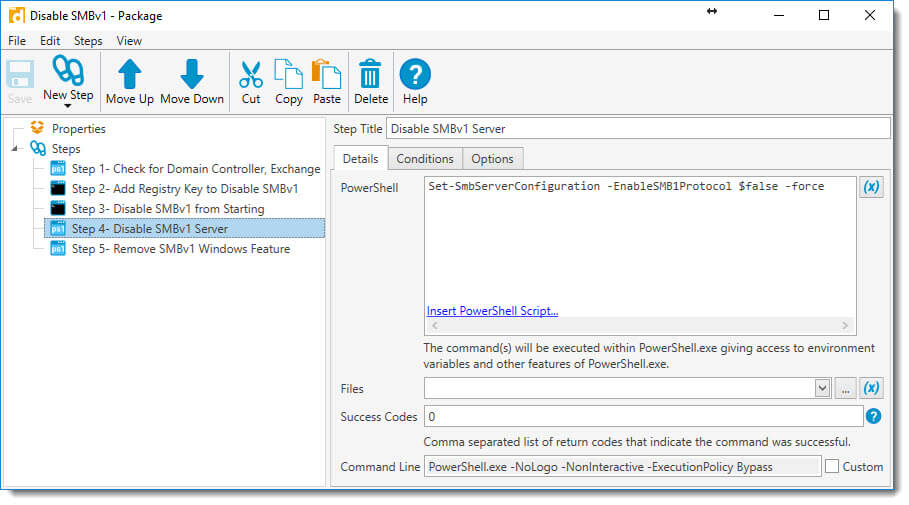
Task: Browse for files with the ellipsis button
Action: [845, 388]
